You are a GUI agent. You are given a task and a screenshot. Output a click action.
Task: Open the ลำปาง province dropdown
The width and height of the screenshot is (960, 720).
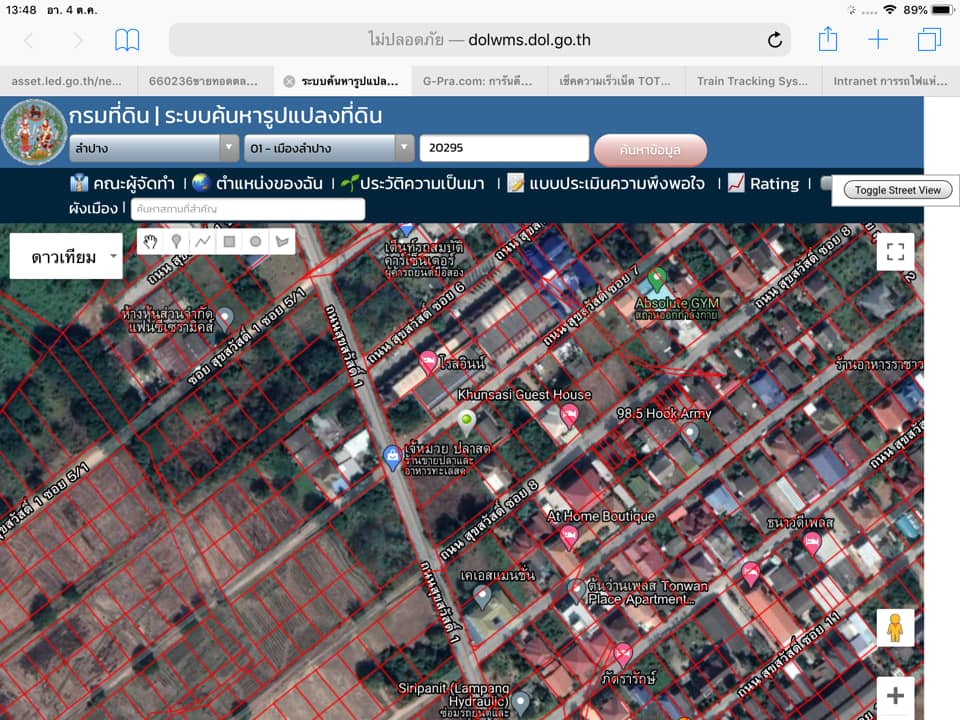[x=154, y=148]
